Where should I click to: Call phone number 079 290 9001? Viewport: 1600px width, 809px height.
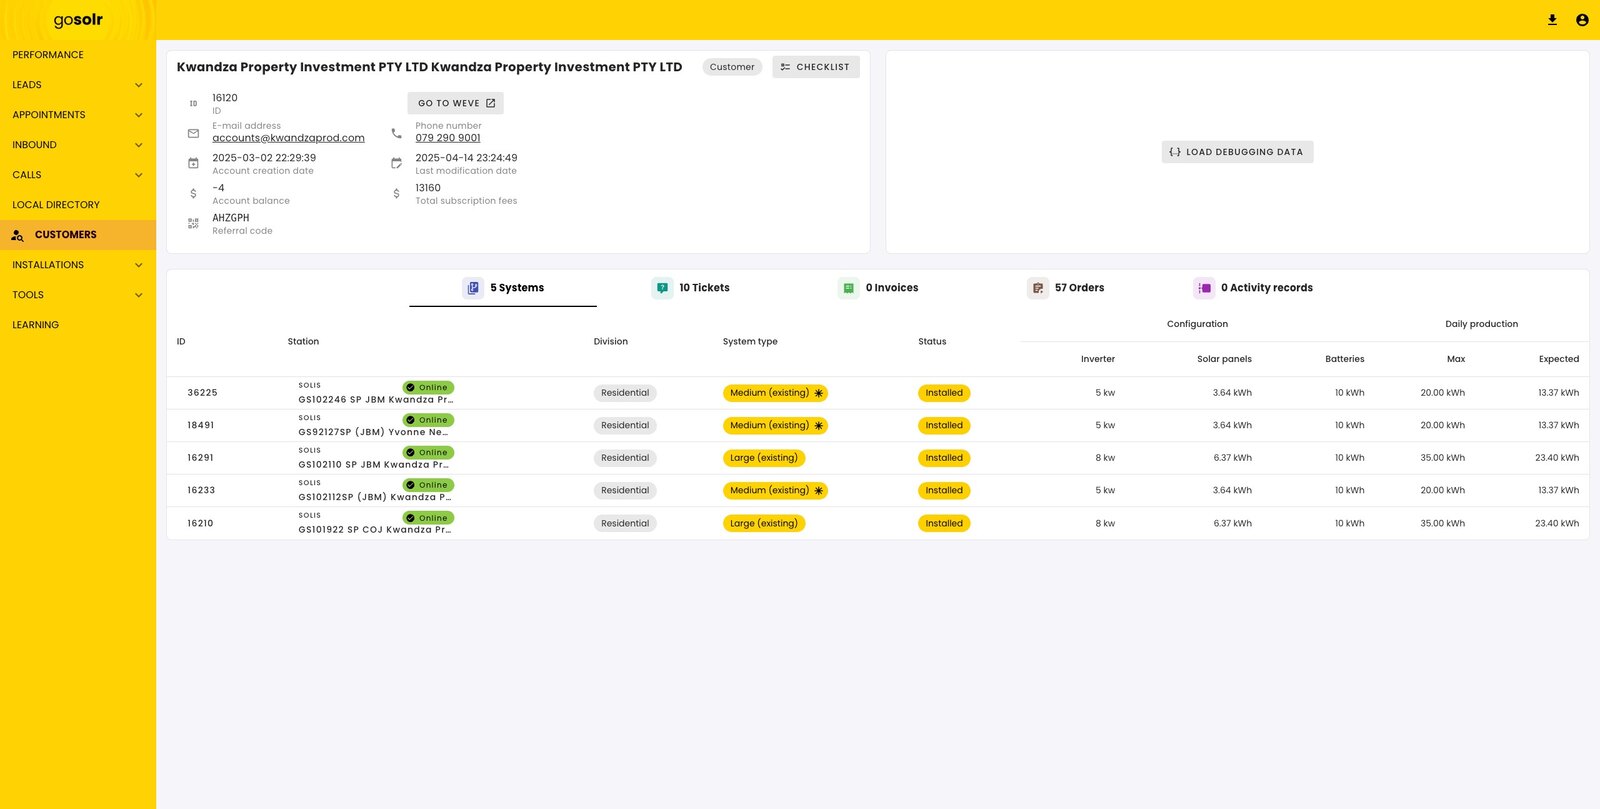point(448,138)
